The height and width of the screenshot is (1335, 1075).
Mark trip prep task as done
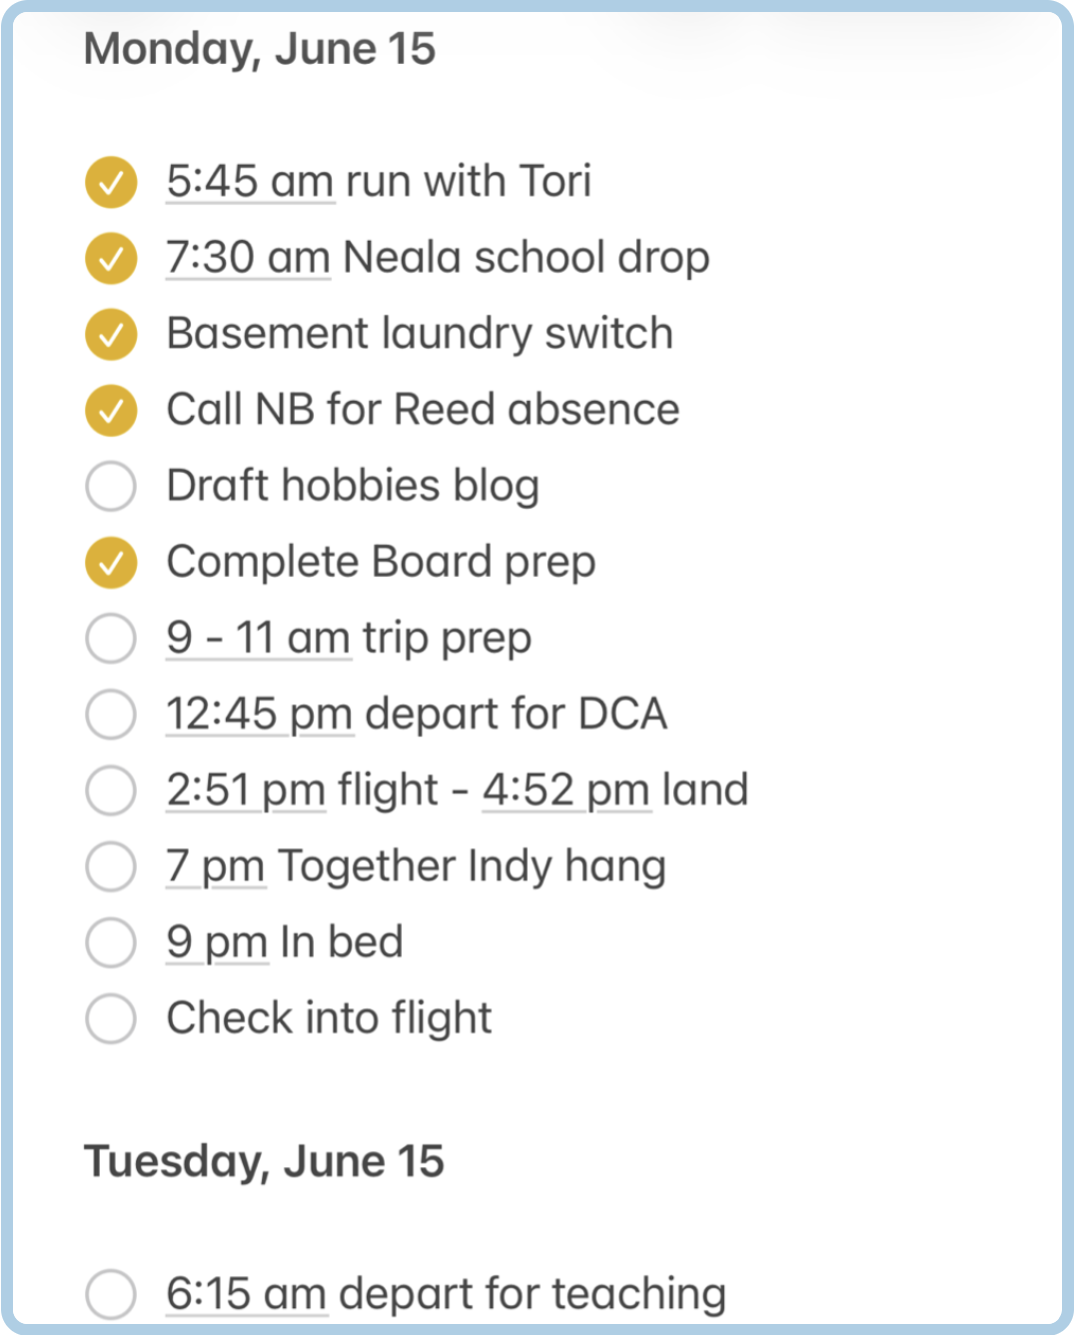point(111,638)
